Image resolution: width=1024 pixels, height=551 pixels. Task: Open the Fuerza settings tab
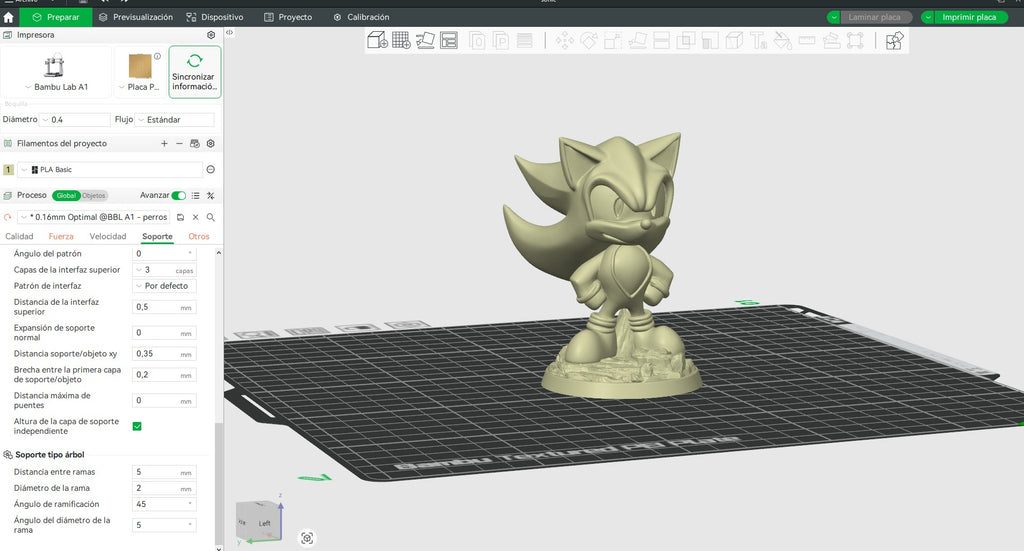[x=61, y=236]
